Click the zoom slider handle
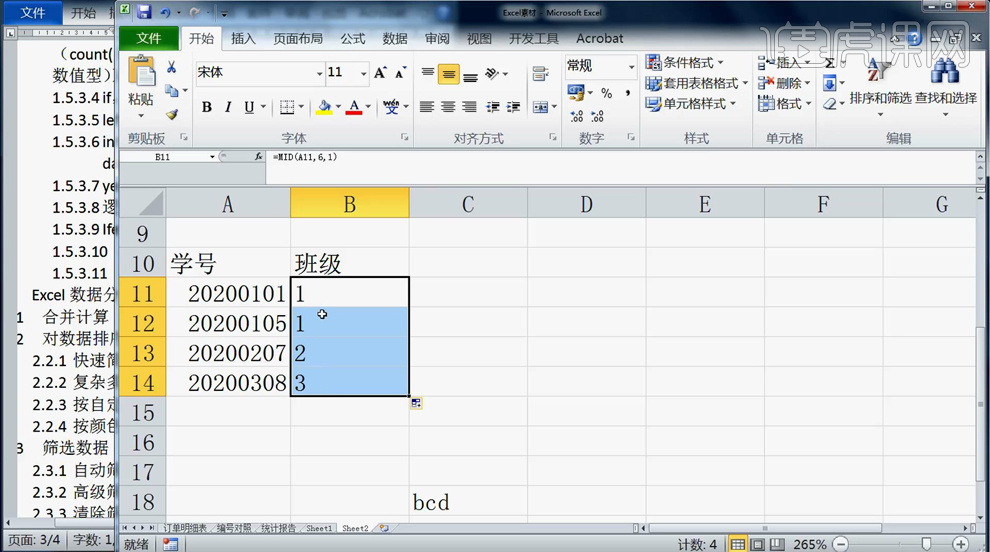 (x=926, y=544)
